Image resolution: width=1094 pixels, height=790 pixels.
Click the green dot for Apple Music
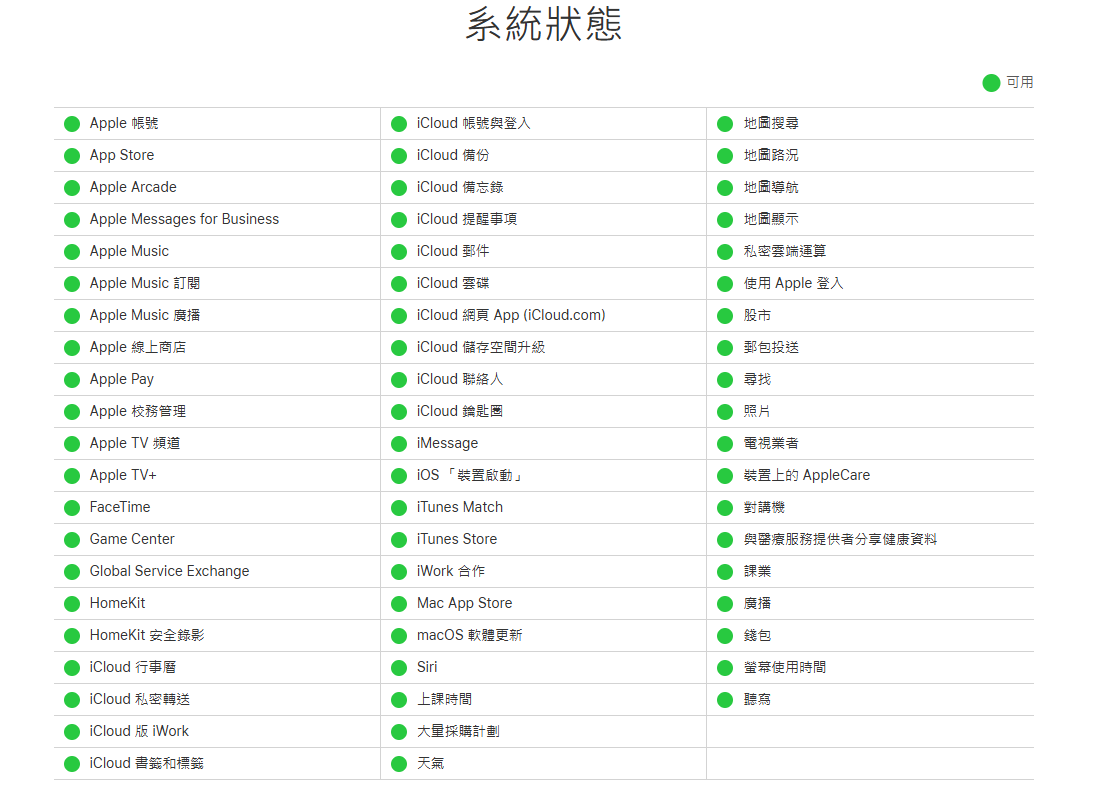[x=72, y=252]
